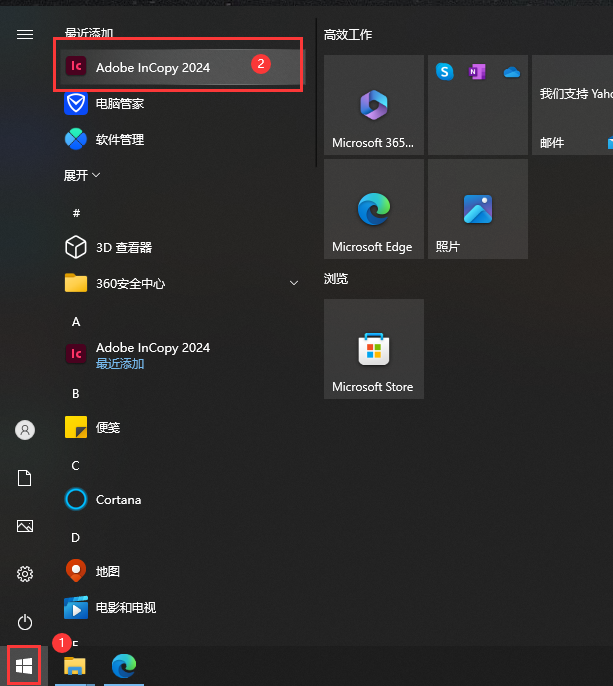Open 3D 查看器 app
613x686 pixels.
coord(123,247)
